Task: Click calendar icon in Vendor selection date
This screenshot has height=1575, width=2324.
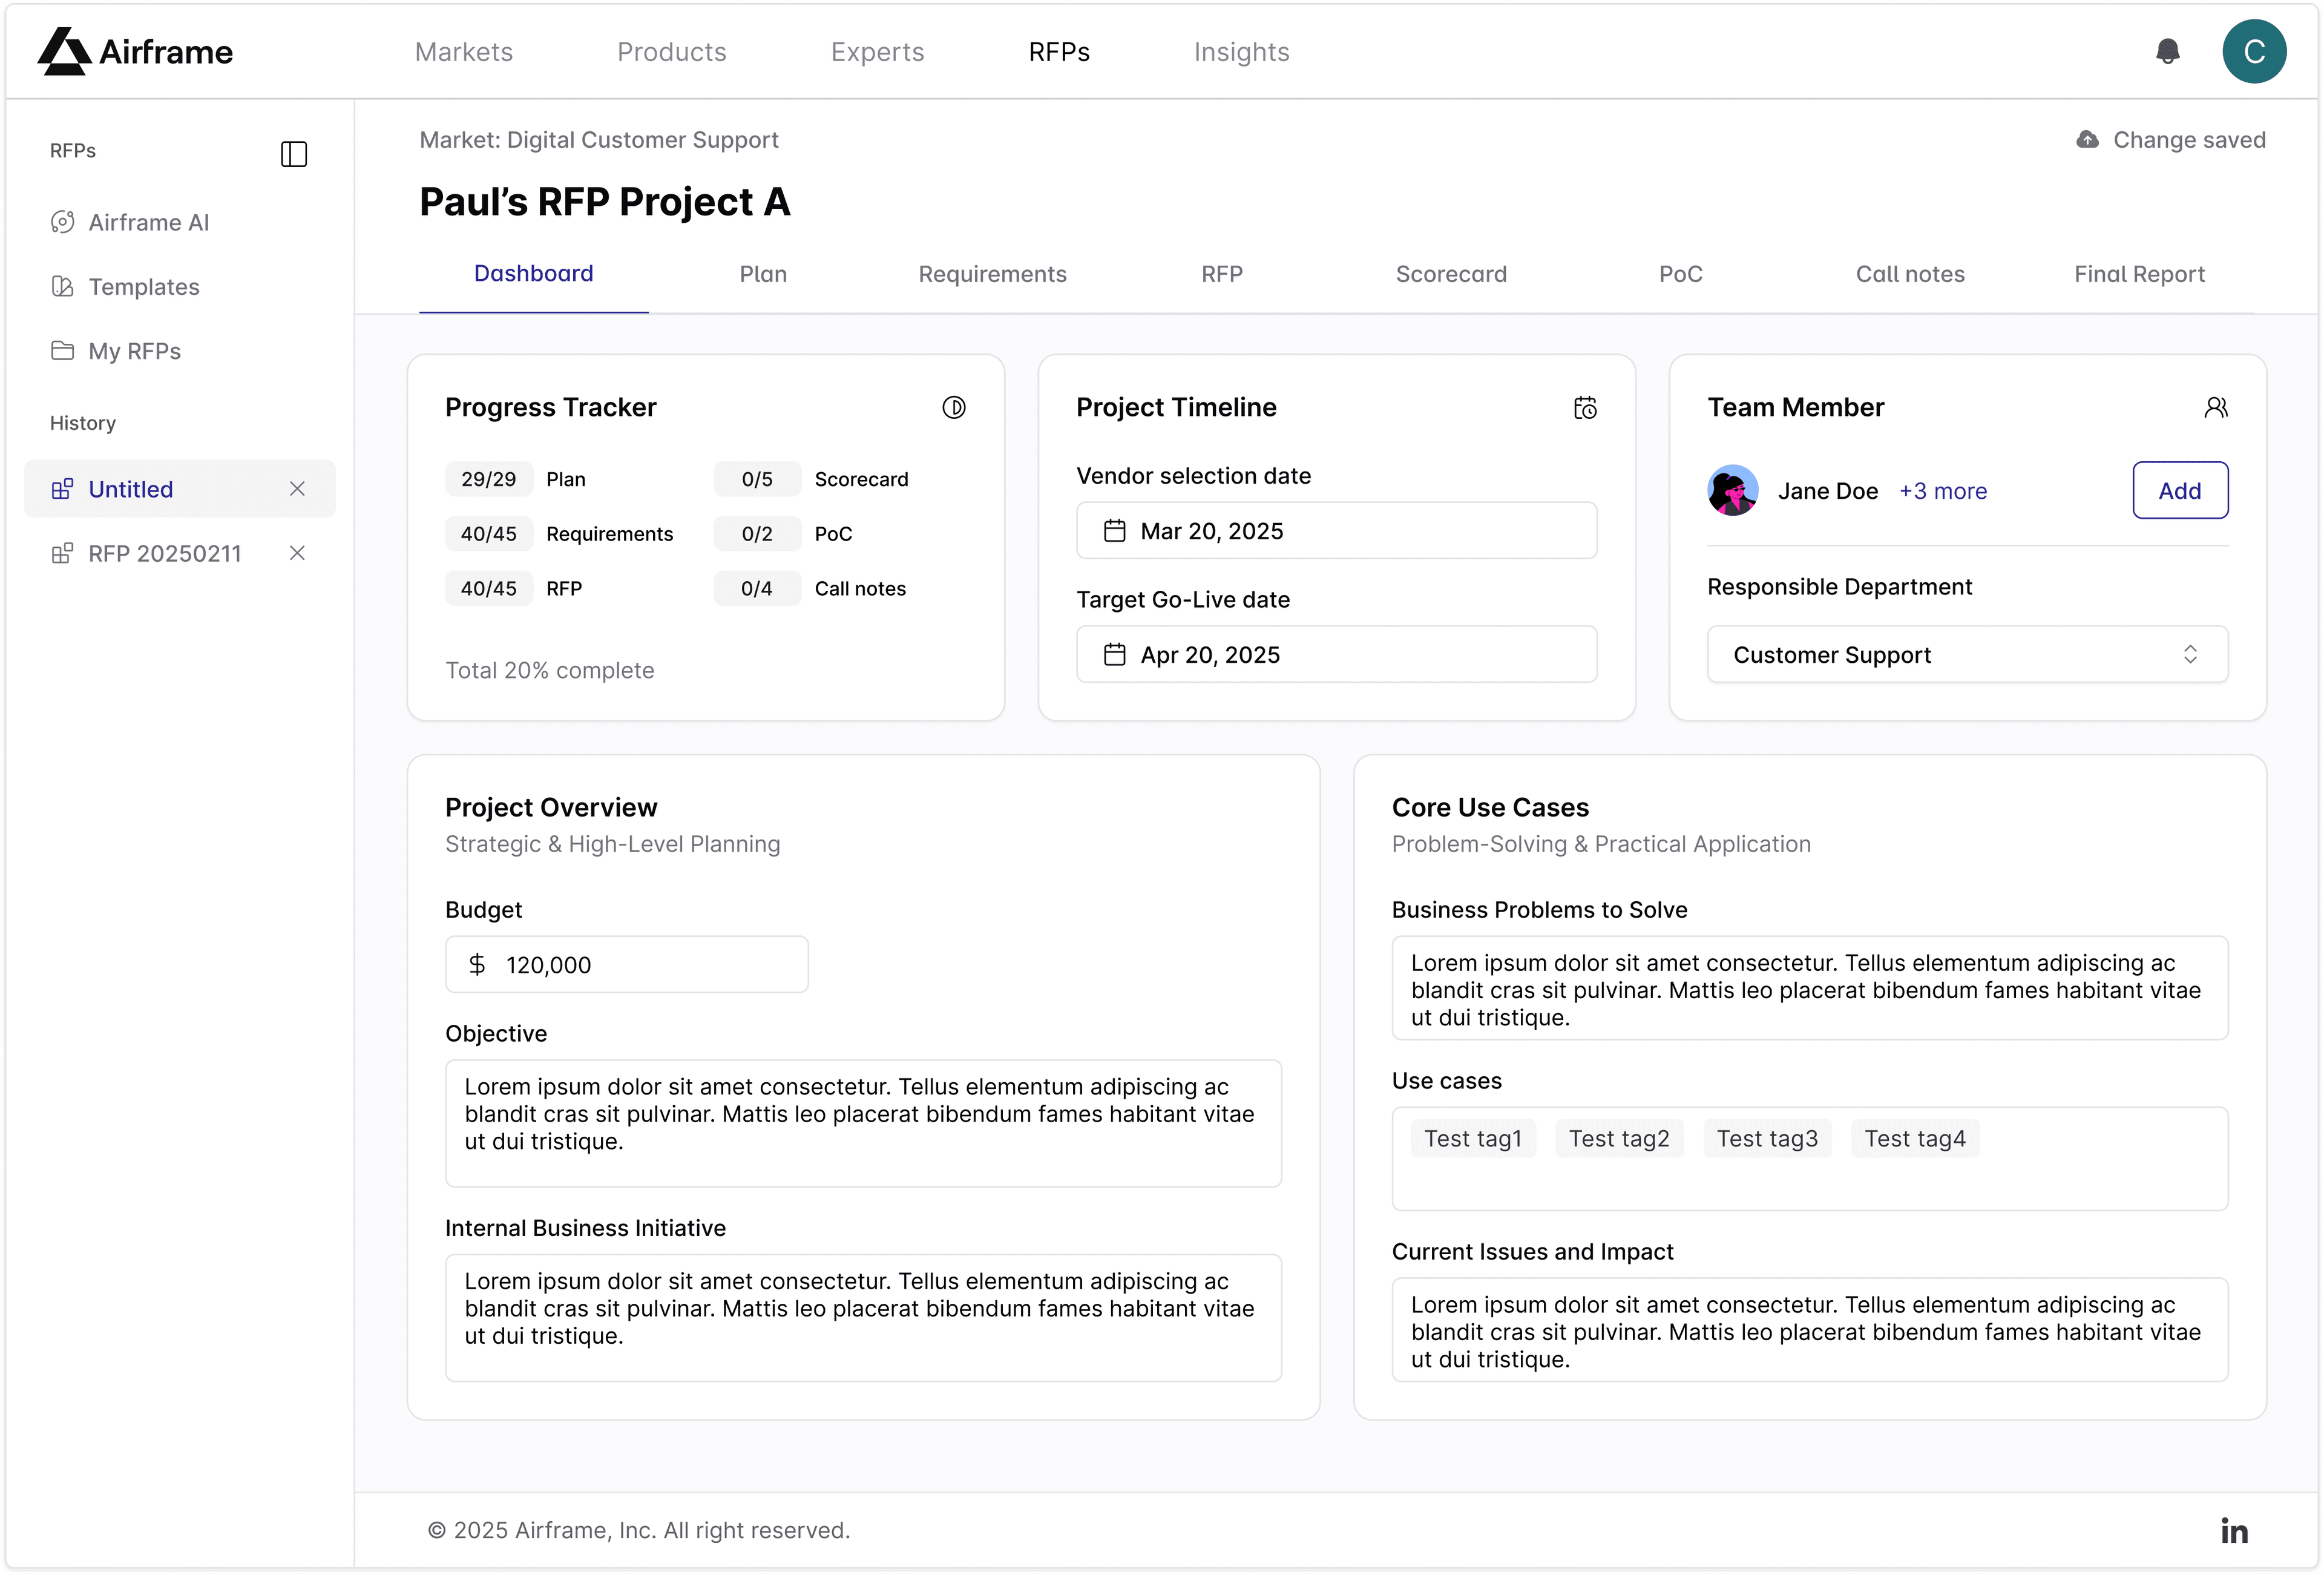Action: click(1115, 531)
